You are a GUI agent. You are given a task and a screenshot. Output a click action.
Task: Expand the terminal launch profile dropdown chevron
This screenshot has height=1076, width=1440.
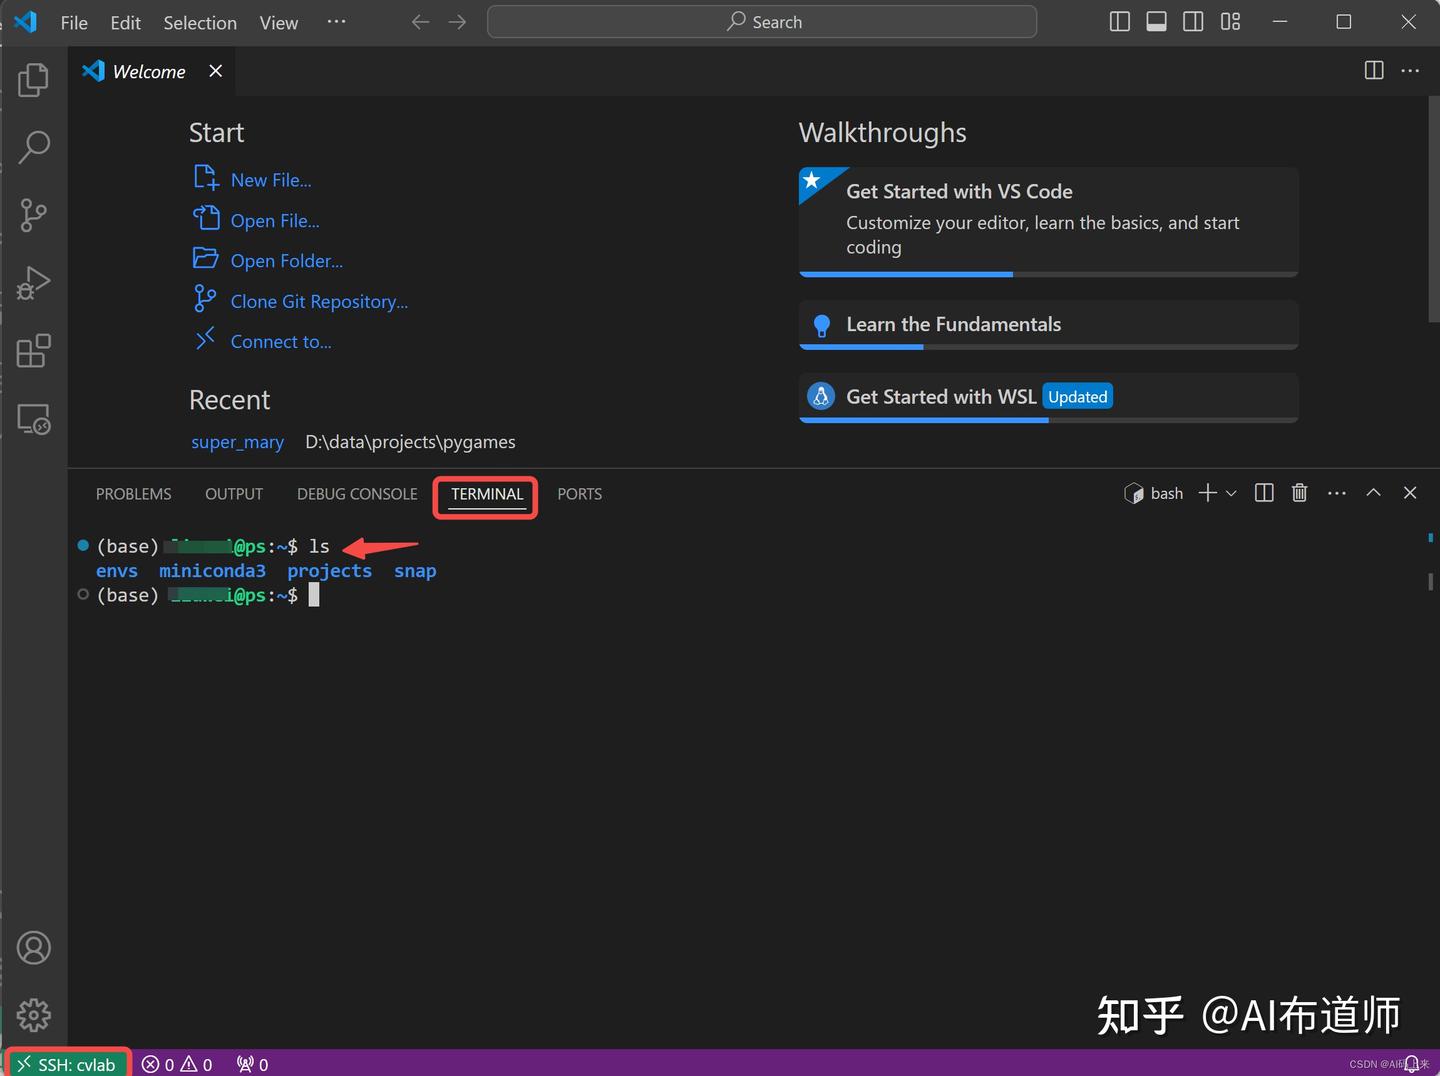1231,493
